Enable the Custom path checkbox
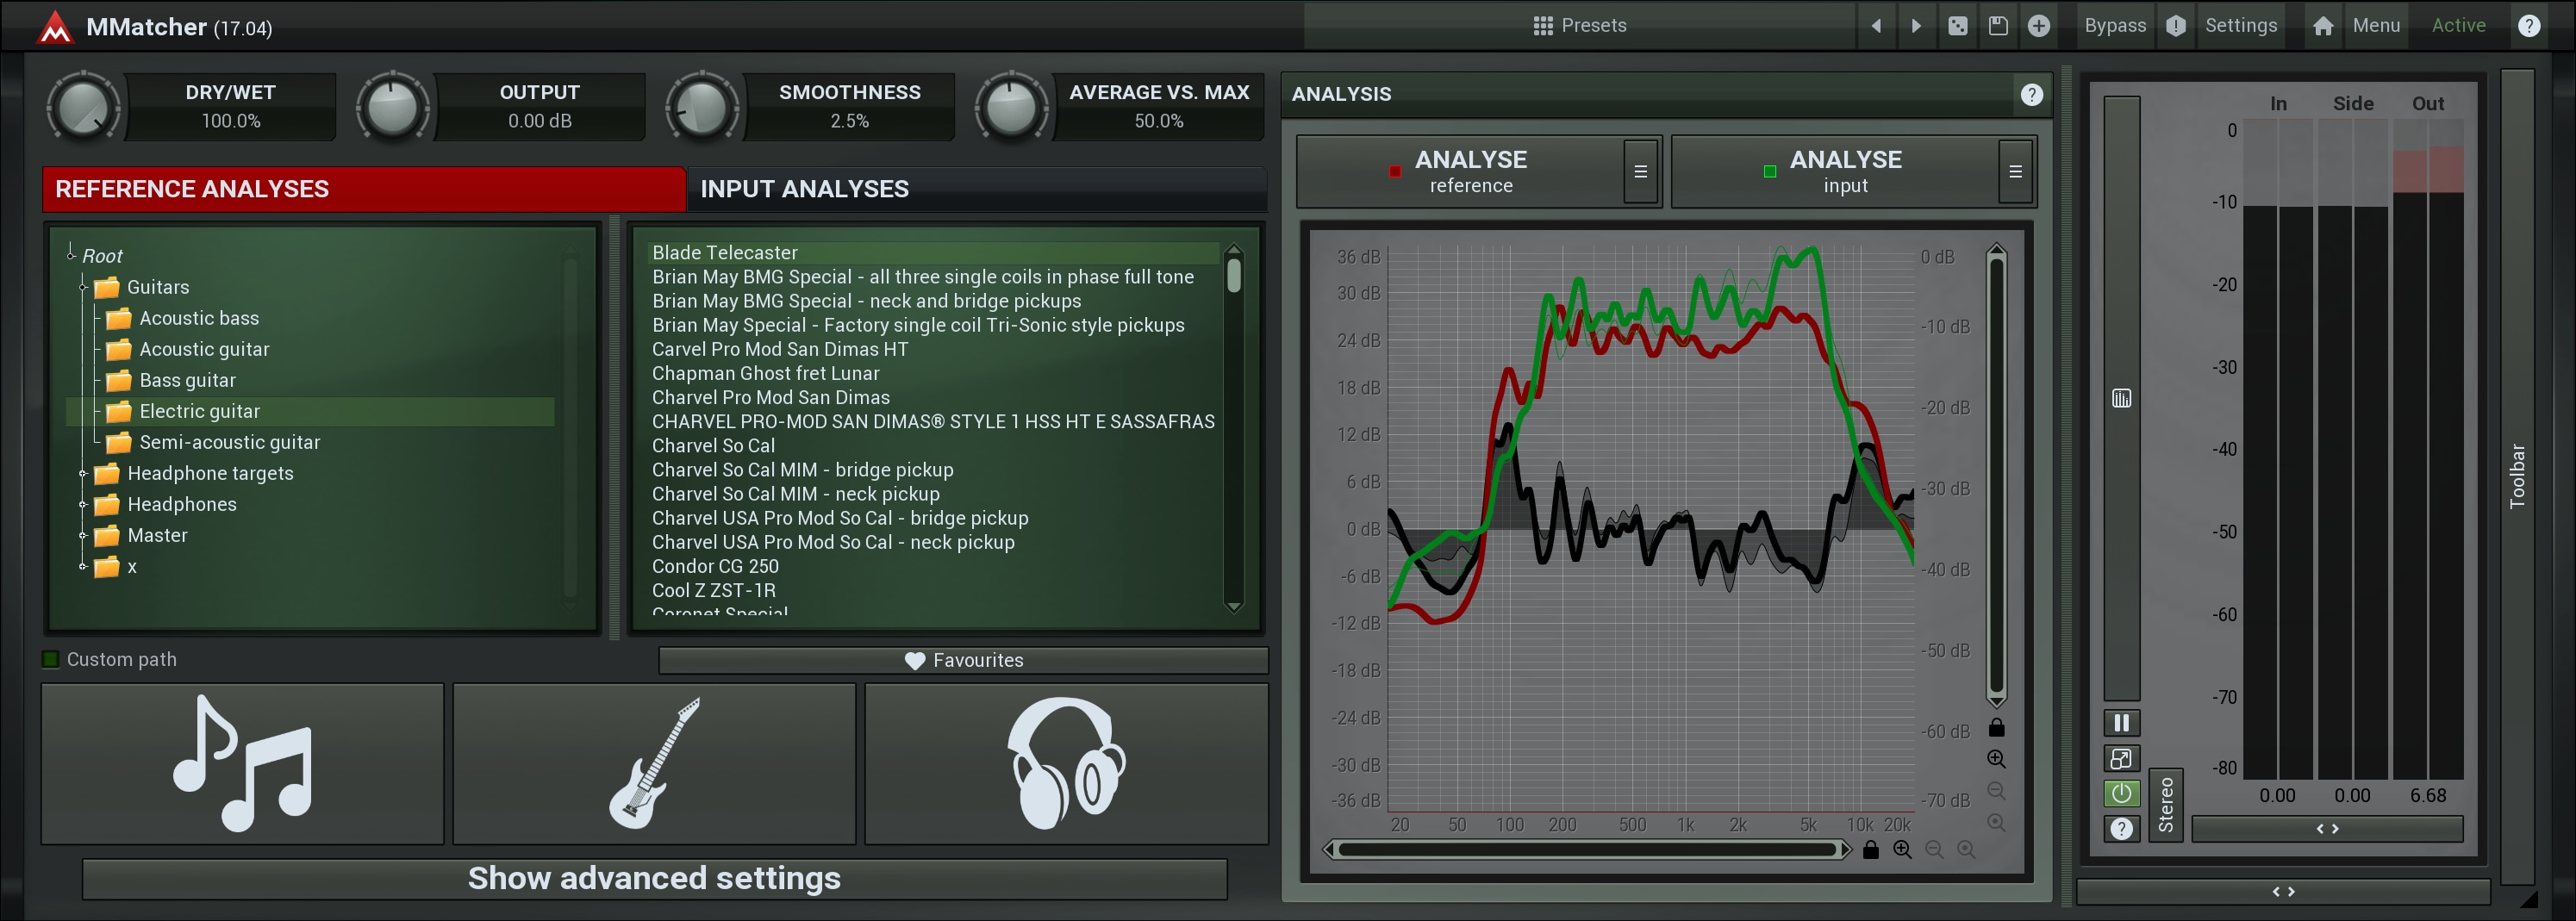Viewport: 2576px width, 921px height. pos(51,659)
